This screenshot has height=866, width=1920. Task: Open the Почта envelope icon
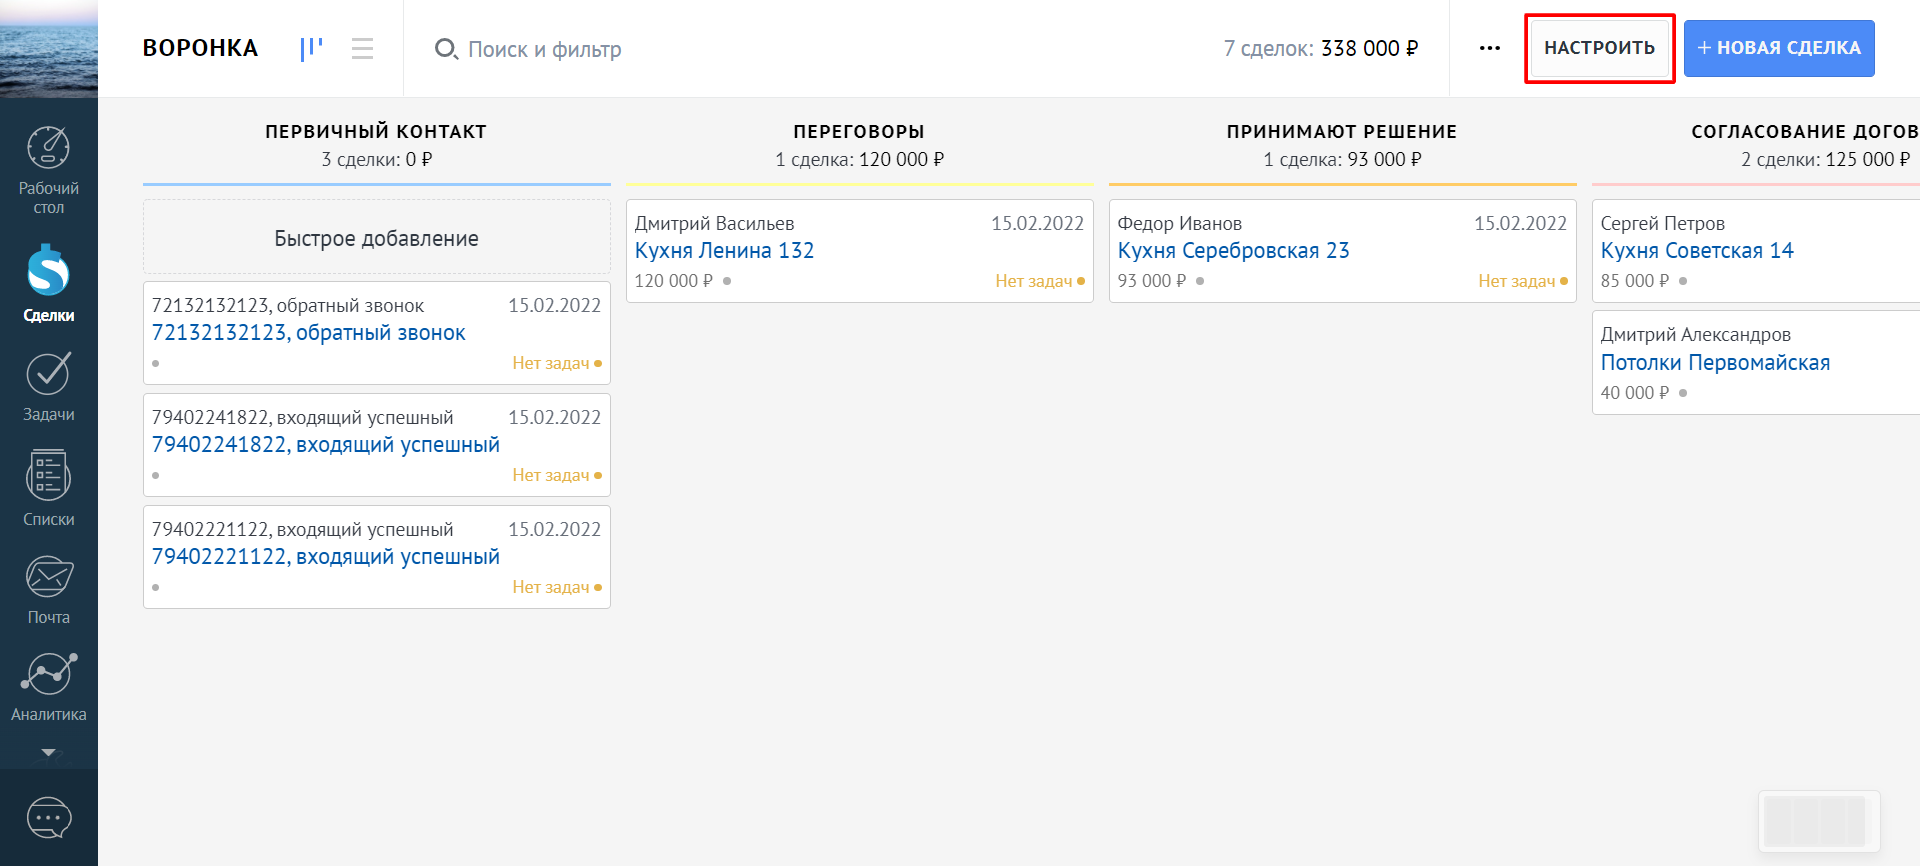48,577
